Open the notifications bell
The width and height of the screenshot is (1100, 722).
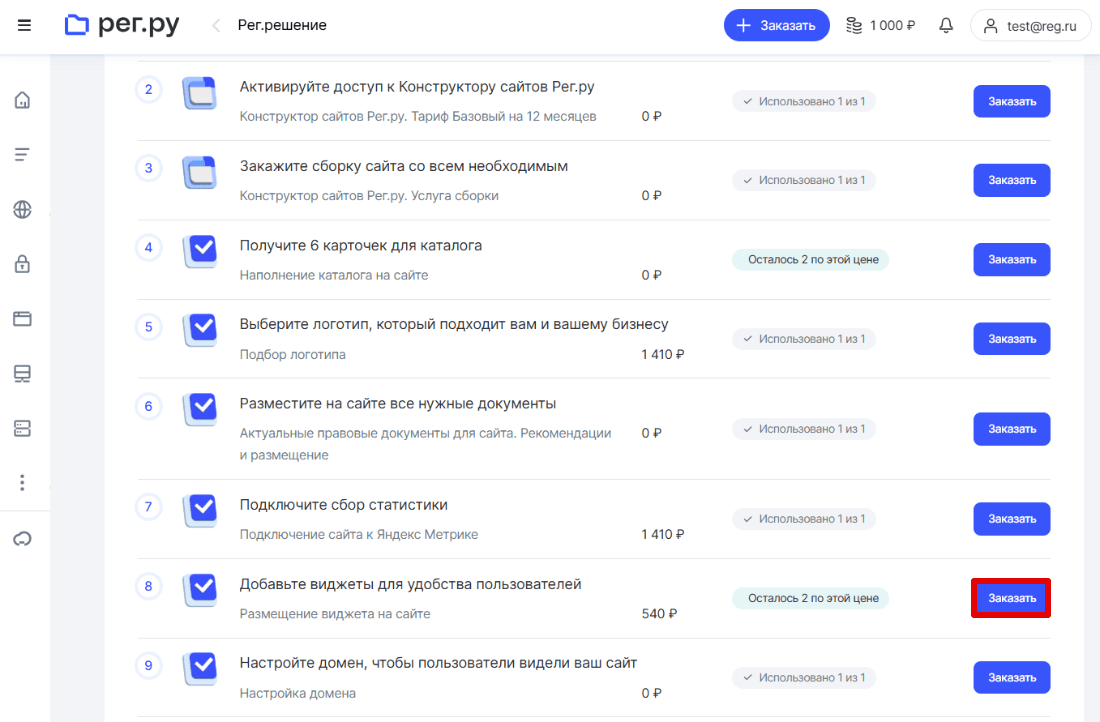pyautogui.click(x=946, y=26)
